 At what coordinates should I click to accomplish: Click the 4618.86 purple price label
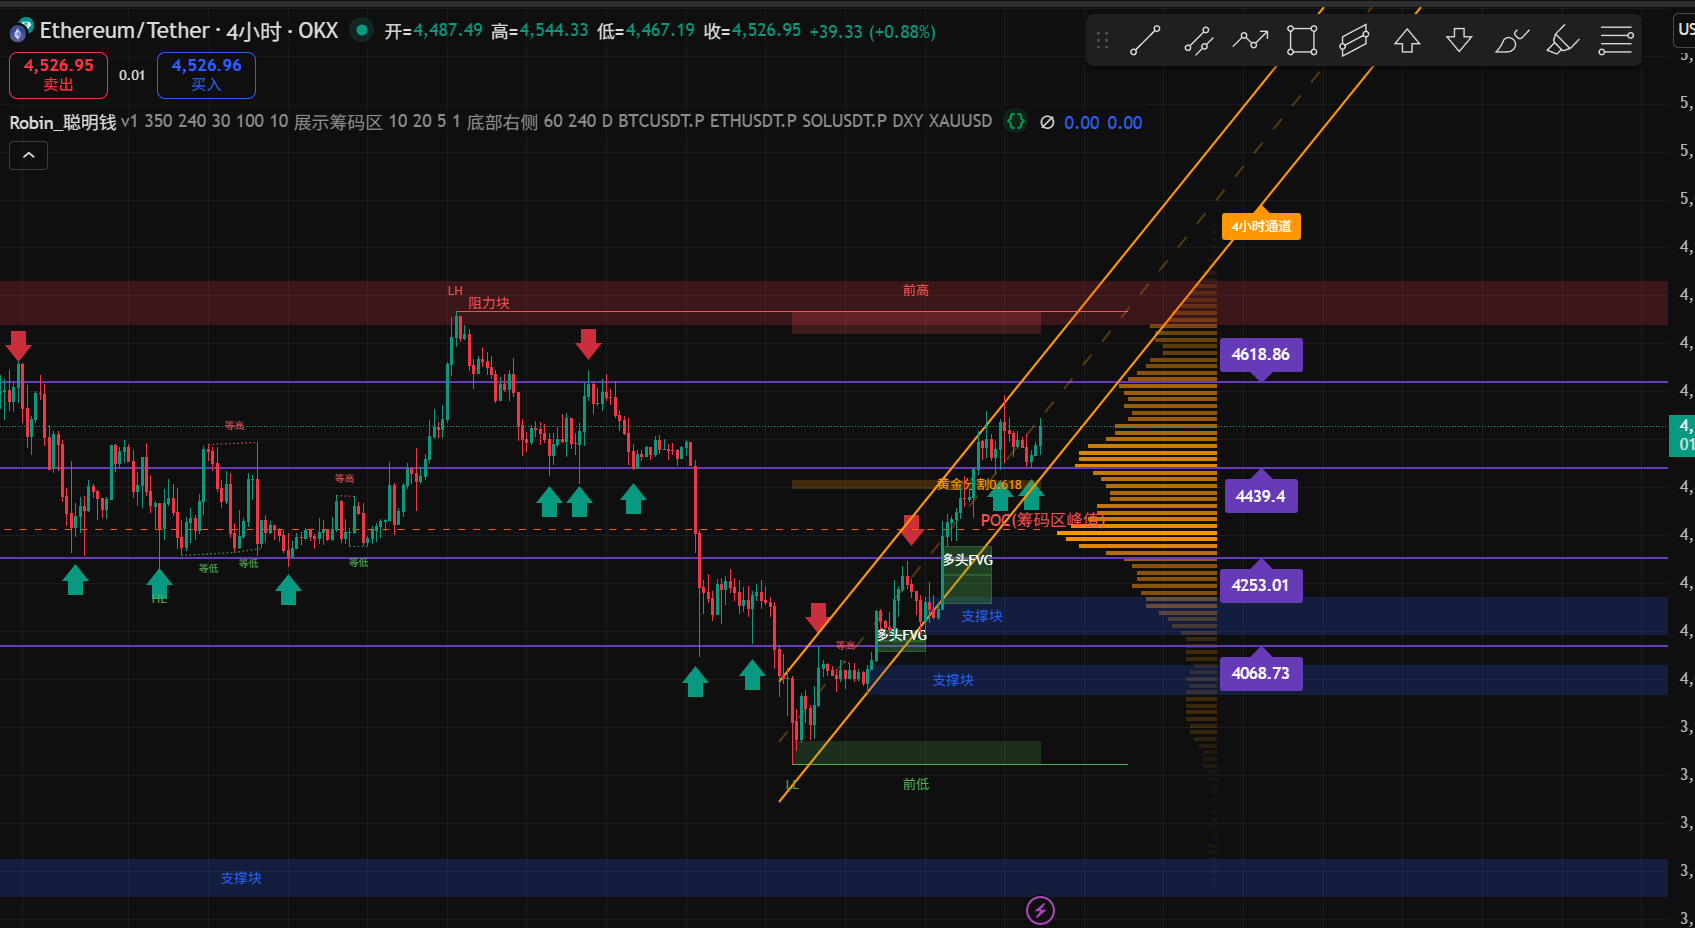point(1260,354)
